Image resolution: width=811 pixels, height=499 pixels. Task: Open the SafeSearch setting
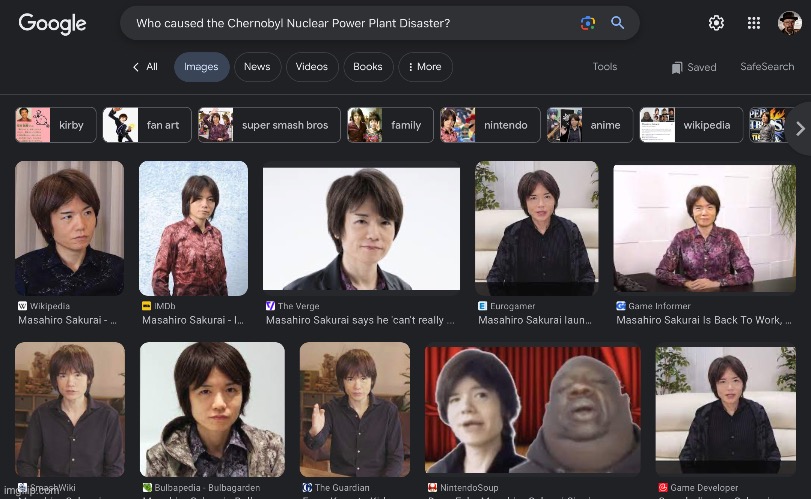point(767,67)
